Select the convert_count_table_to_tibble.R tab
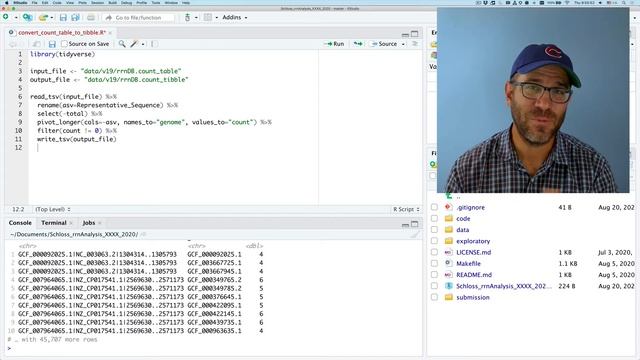 coord(62,32)
